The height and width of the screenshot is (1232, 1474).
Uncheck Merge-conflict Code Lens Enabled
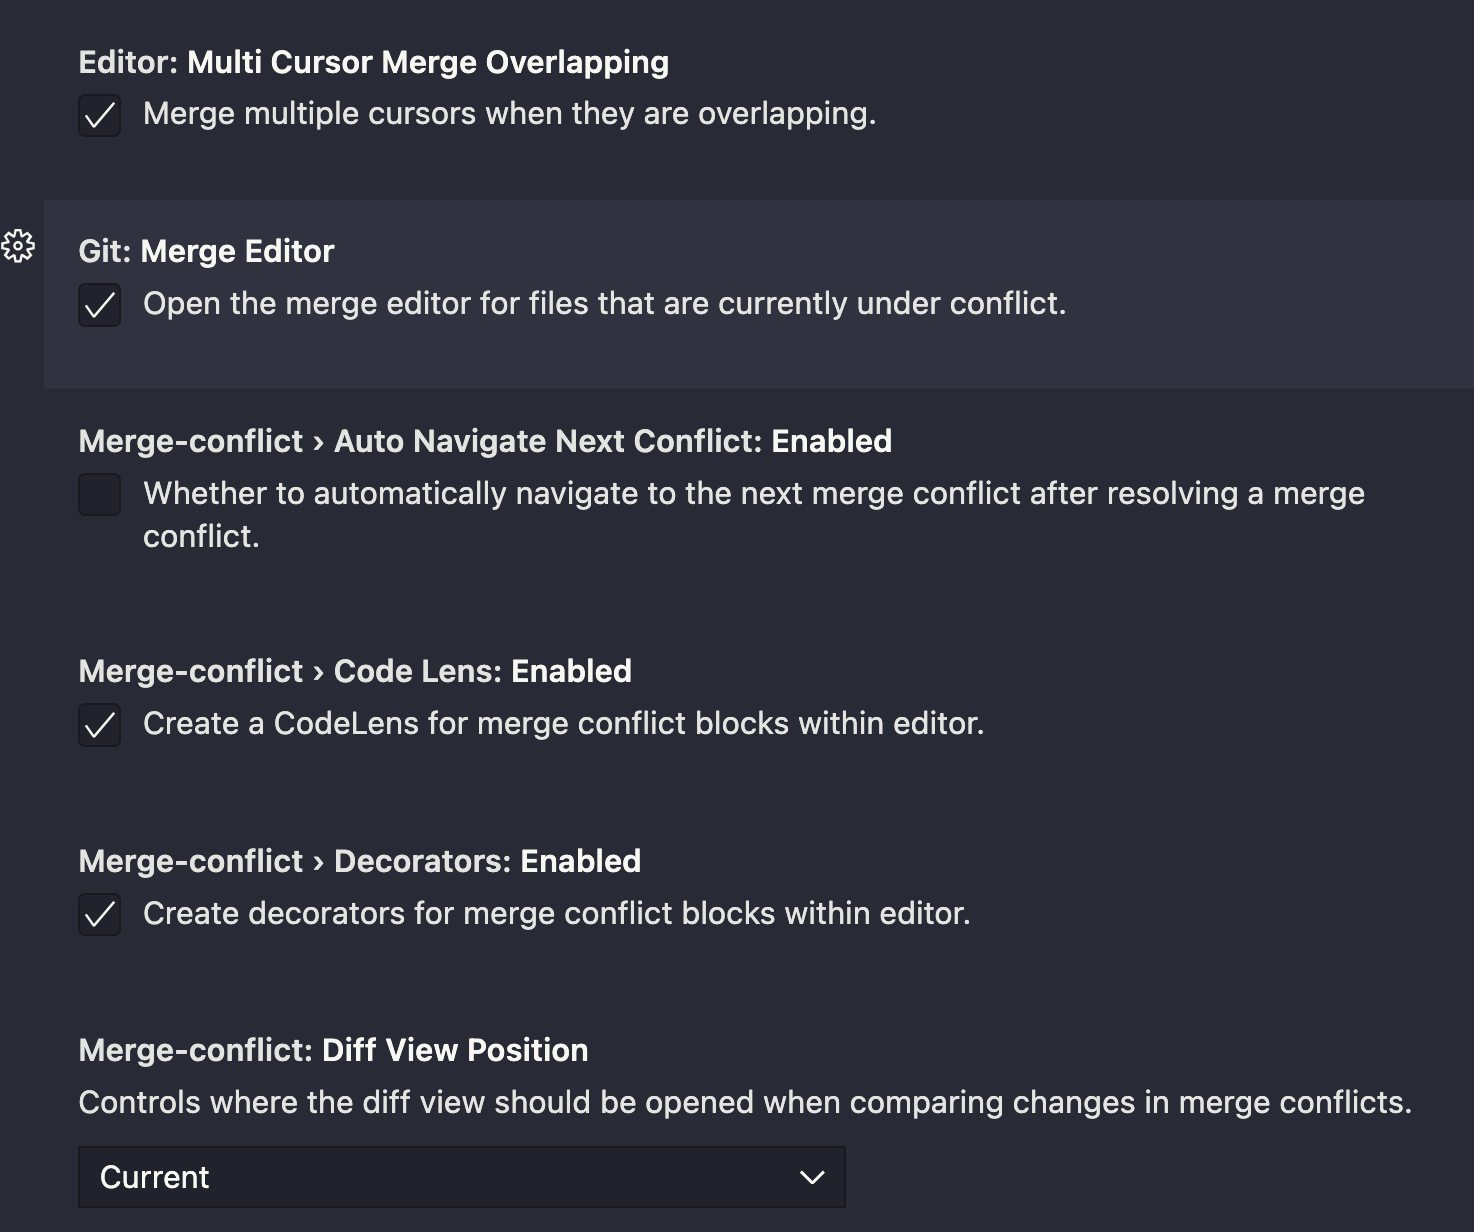coord(99,726)
